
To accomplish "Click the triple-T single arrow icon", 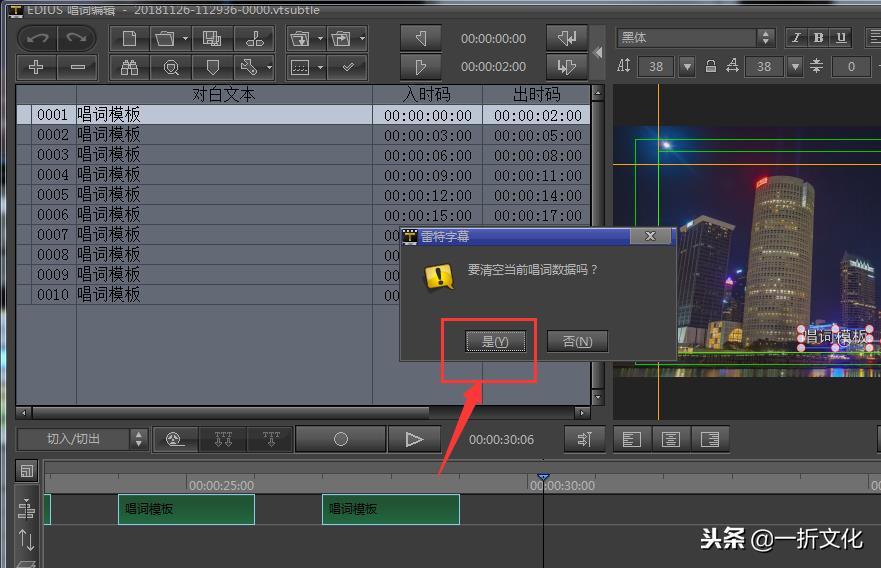I will click(x=271, y=439).
